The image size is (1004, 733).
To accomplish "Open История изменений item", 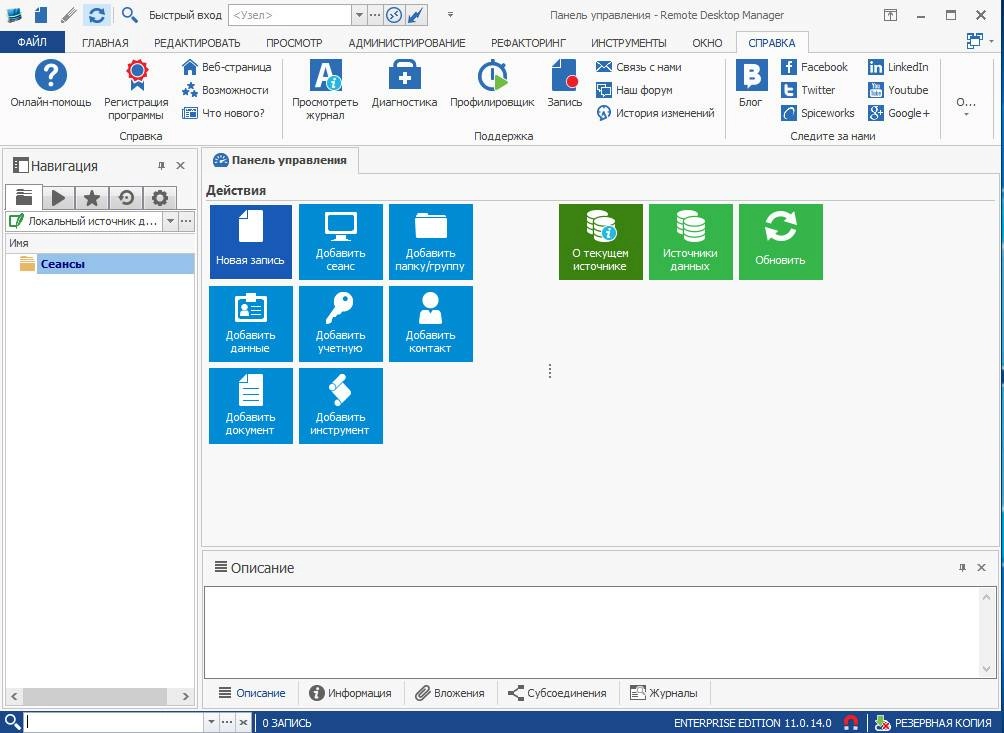I will 655,113.
